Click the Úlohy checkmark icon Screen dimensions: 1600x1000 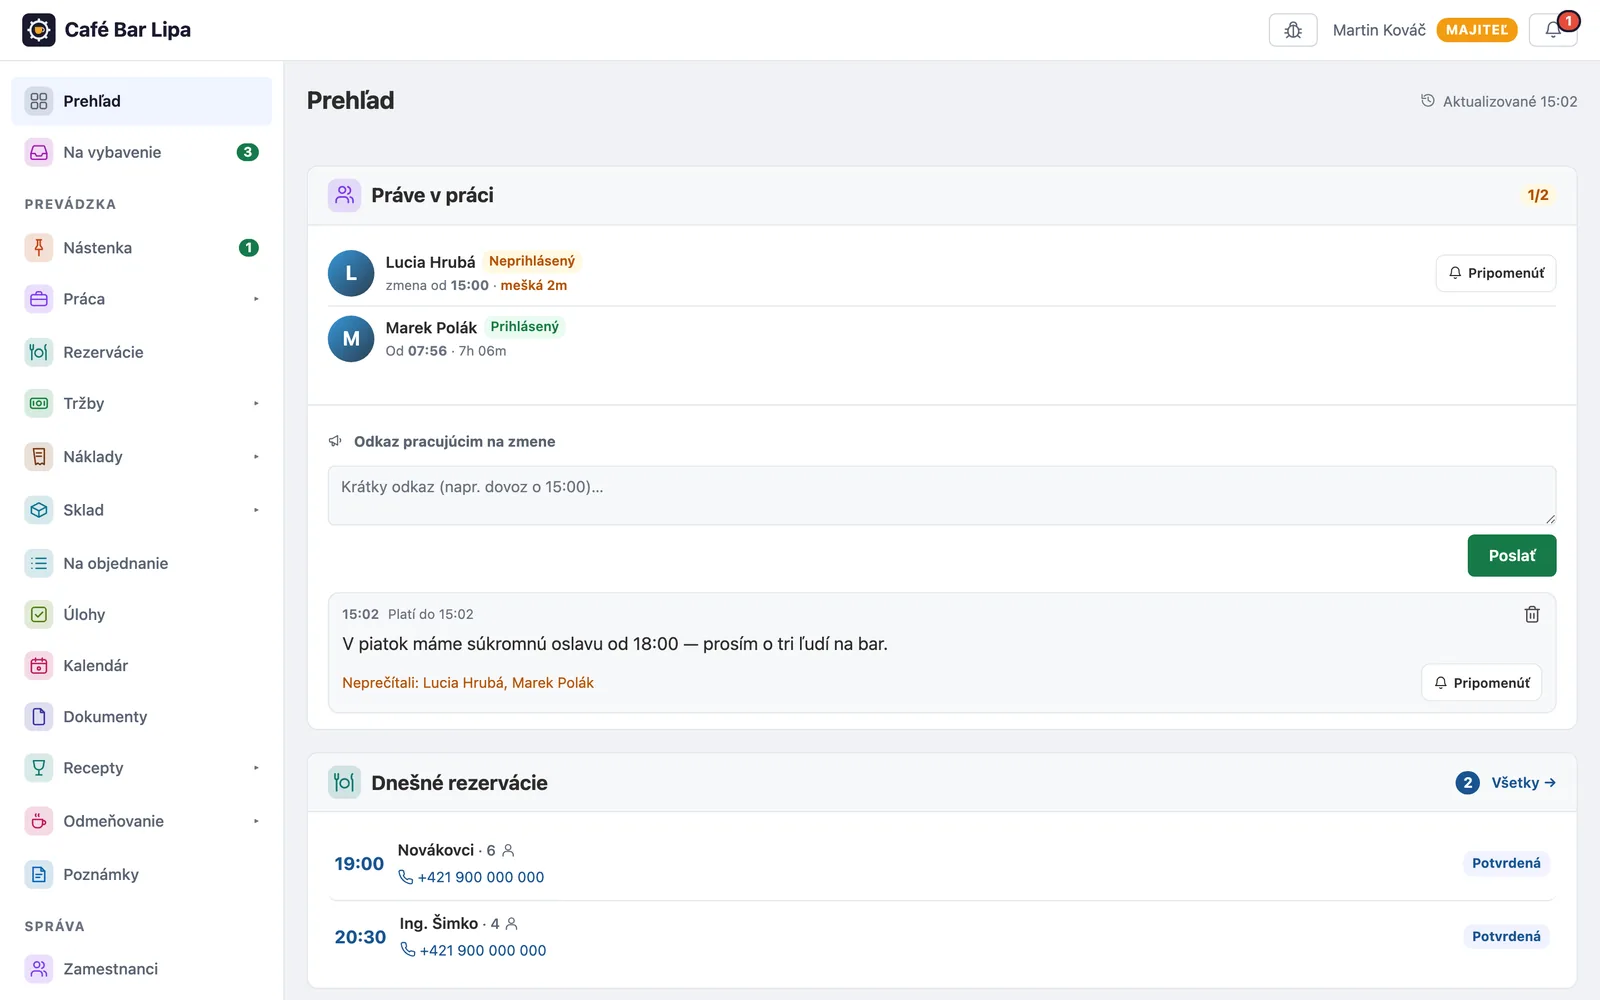tap(39, 614)
